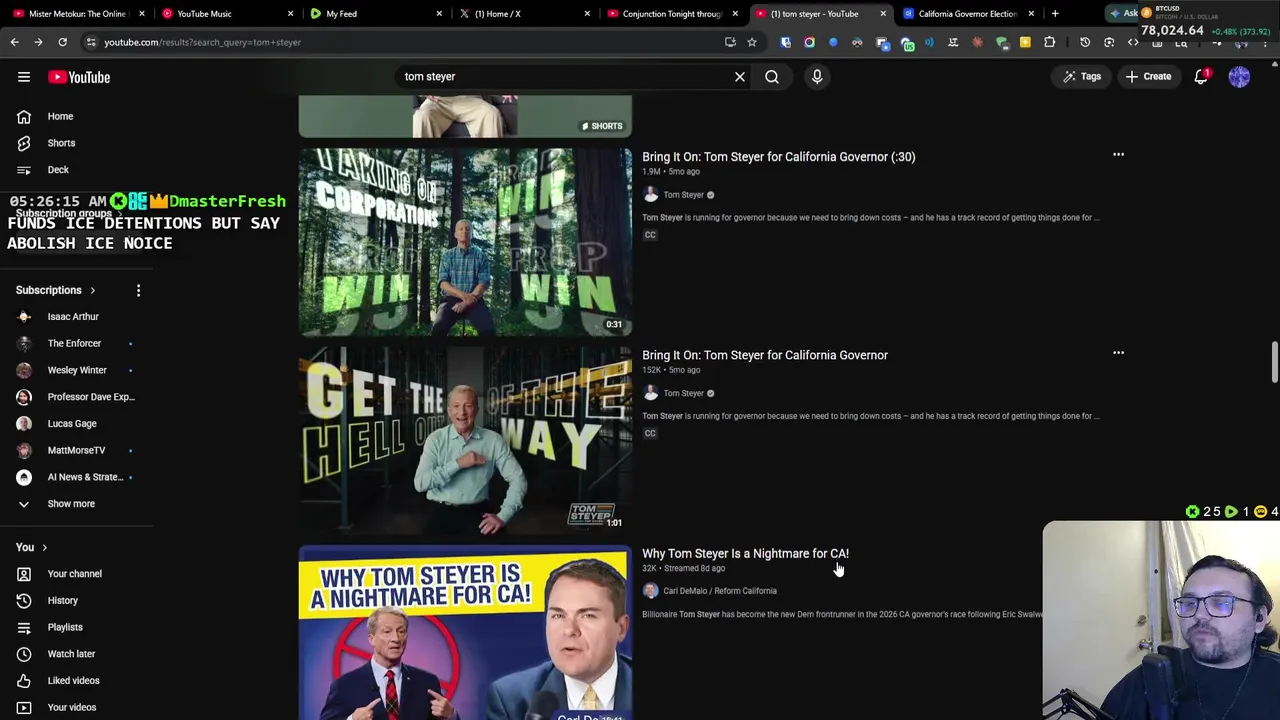Click Get The Hell Out thumbnail

465,440
